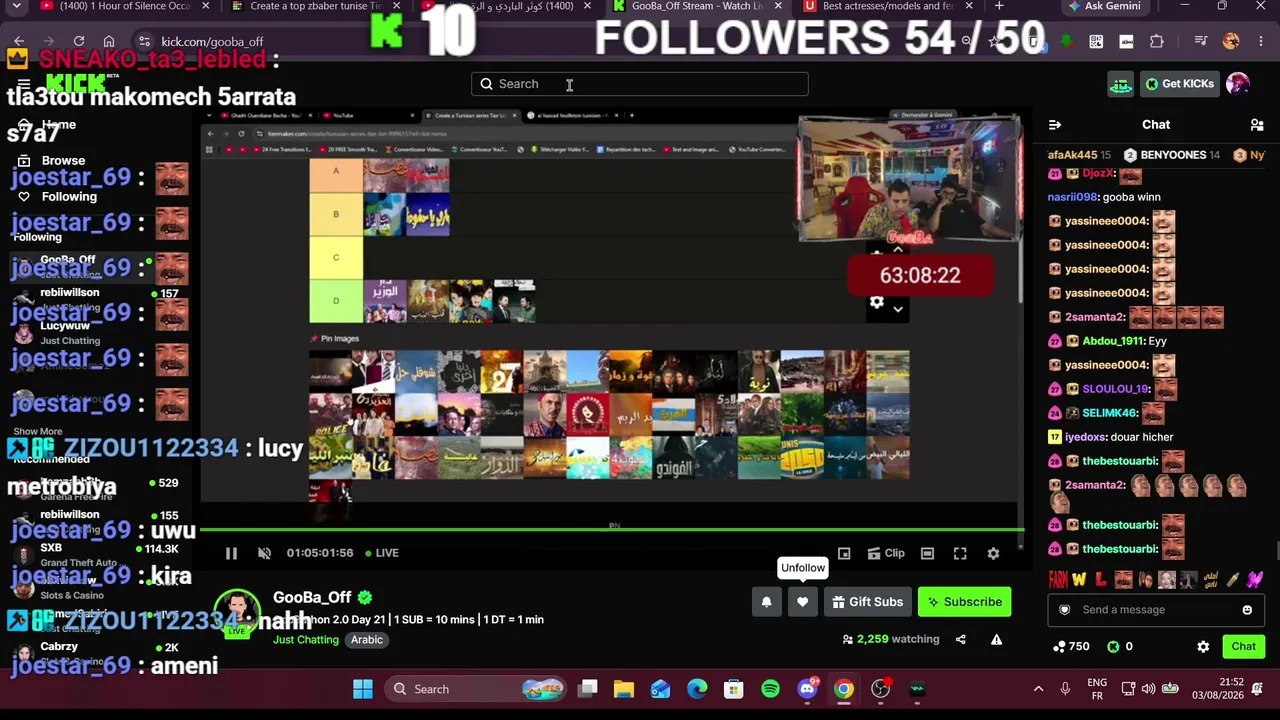Insert the FARM emote into chat

point(1058,579)
